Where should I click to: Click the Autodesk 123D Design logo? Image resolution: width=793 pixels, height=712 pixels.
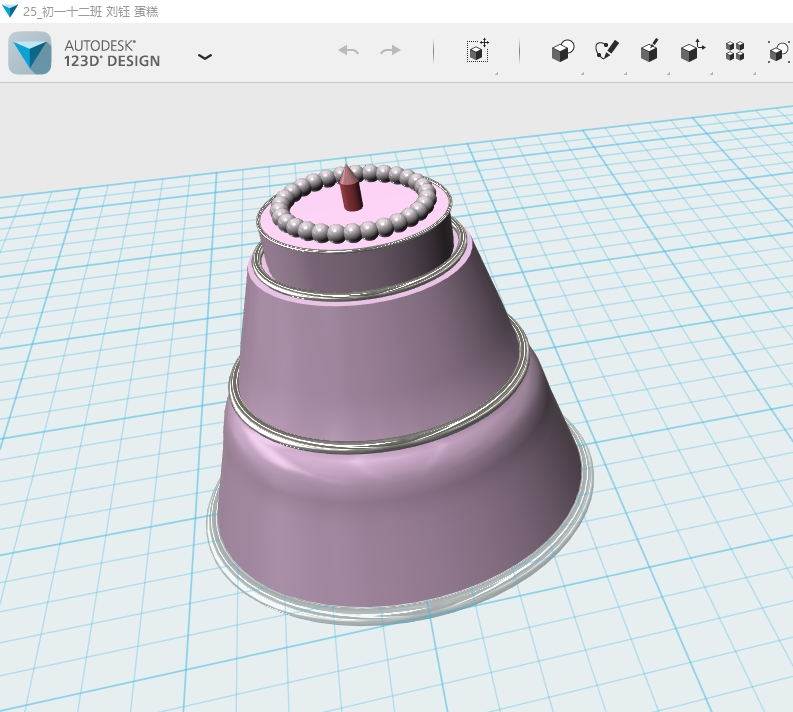point(30,53)
